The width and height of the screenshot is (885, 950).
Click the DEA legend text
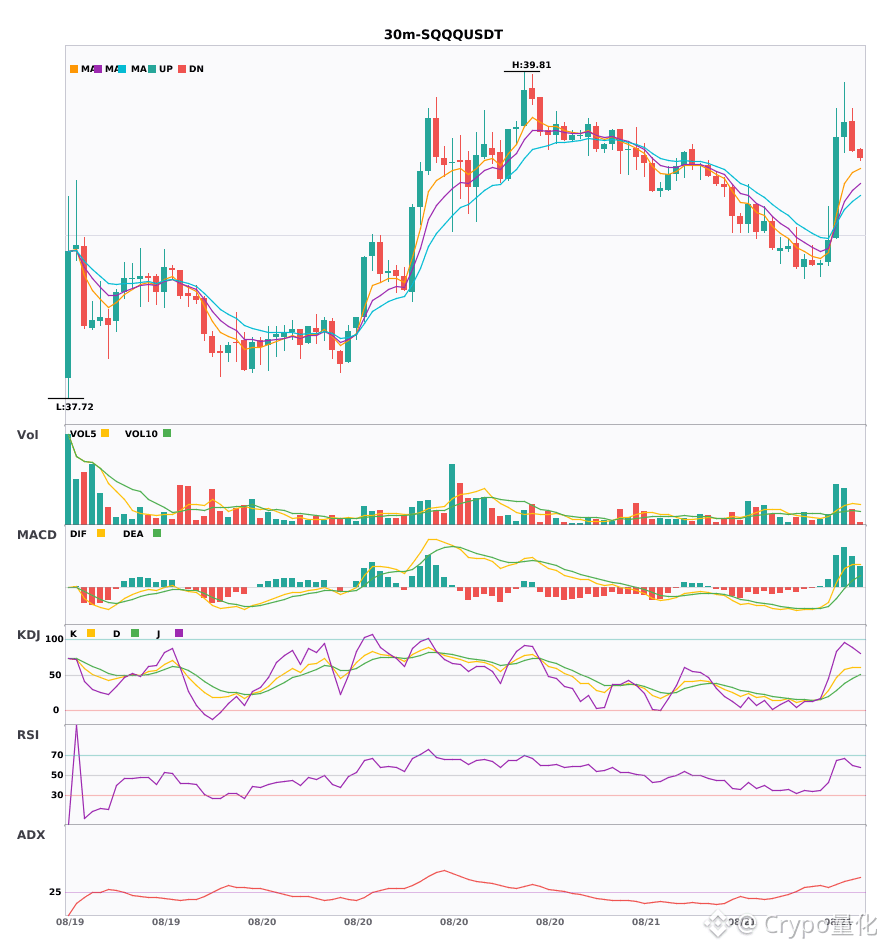133,534
